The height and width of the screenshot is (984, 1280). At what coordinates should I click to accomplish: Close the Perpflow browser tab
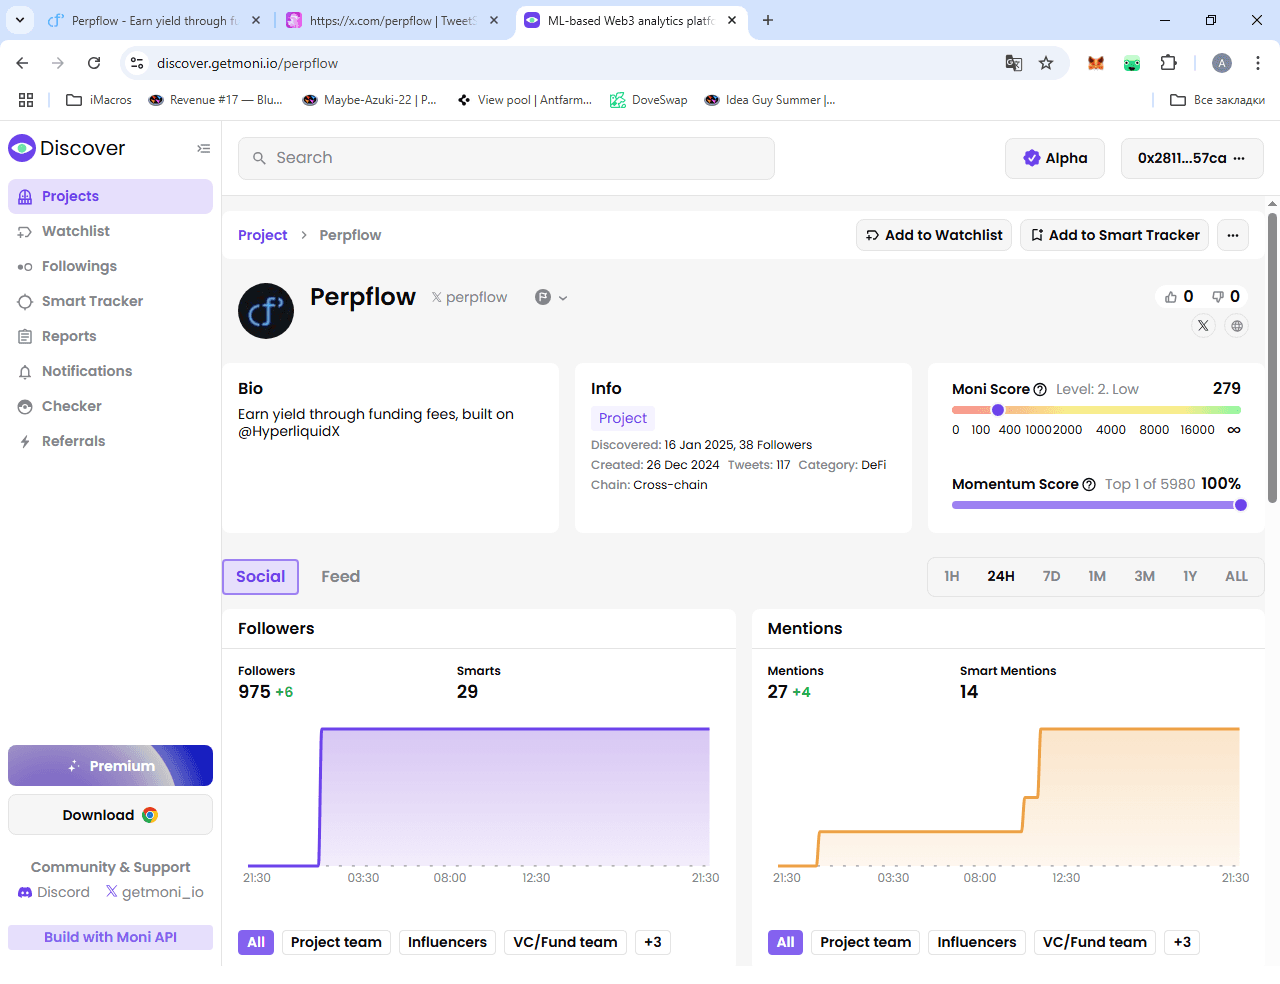point(256,20)
